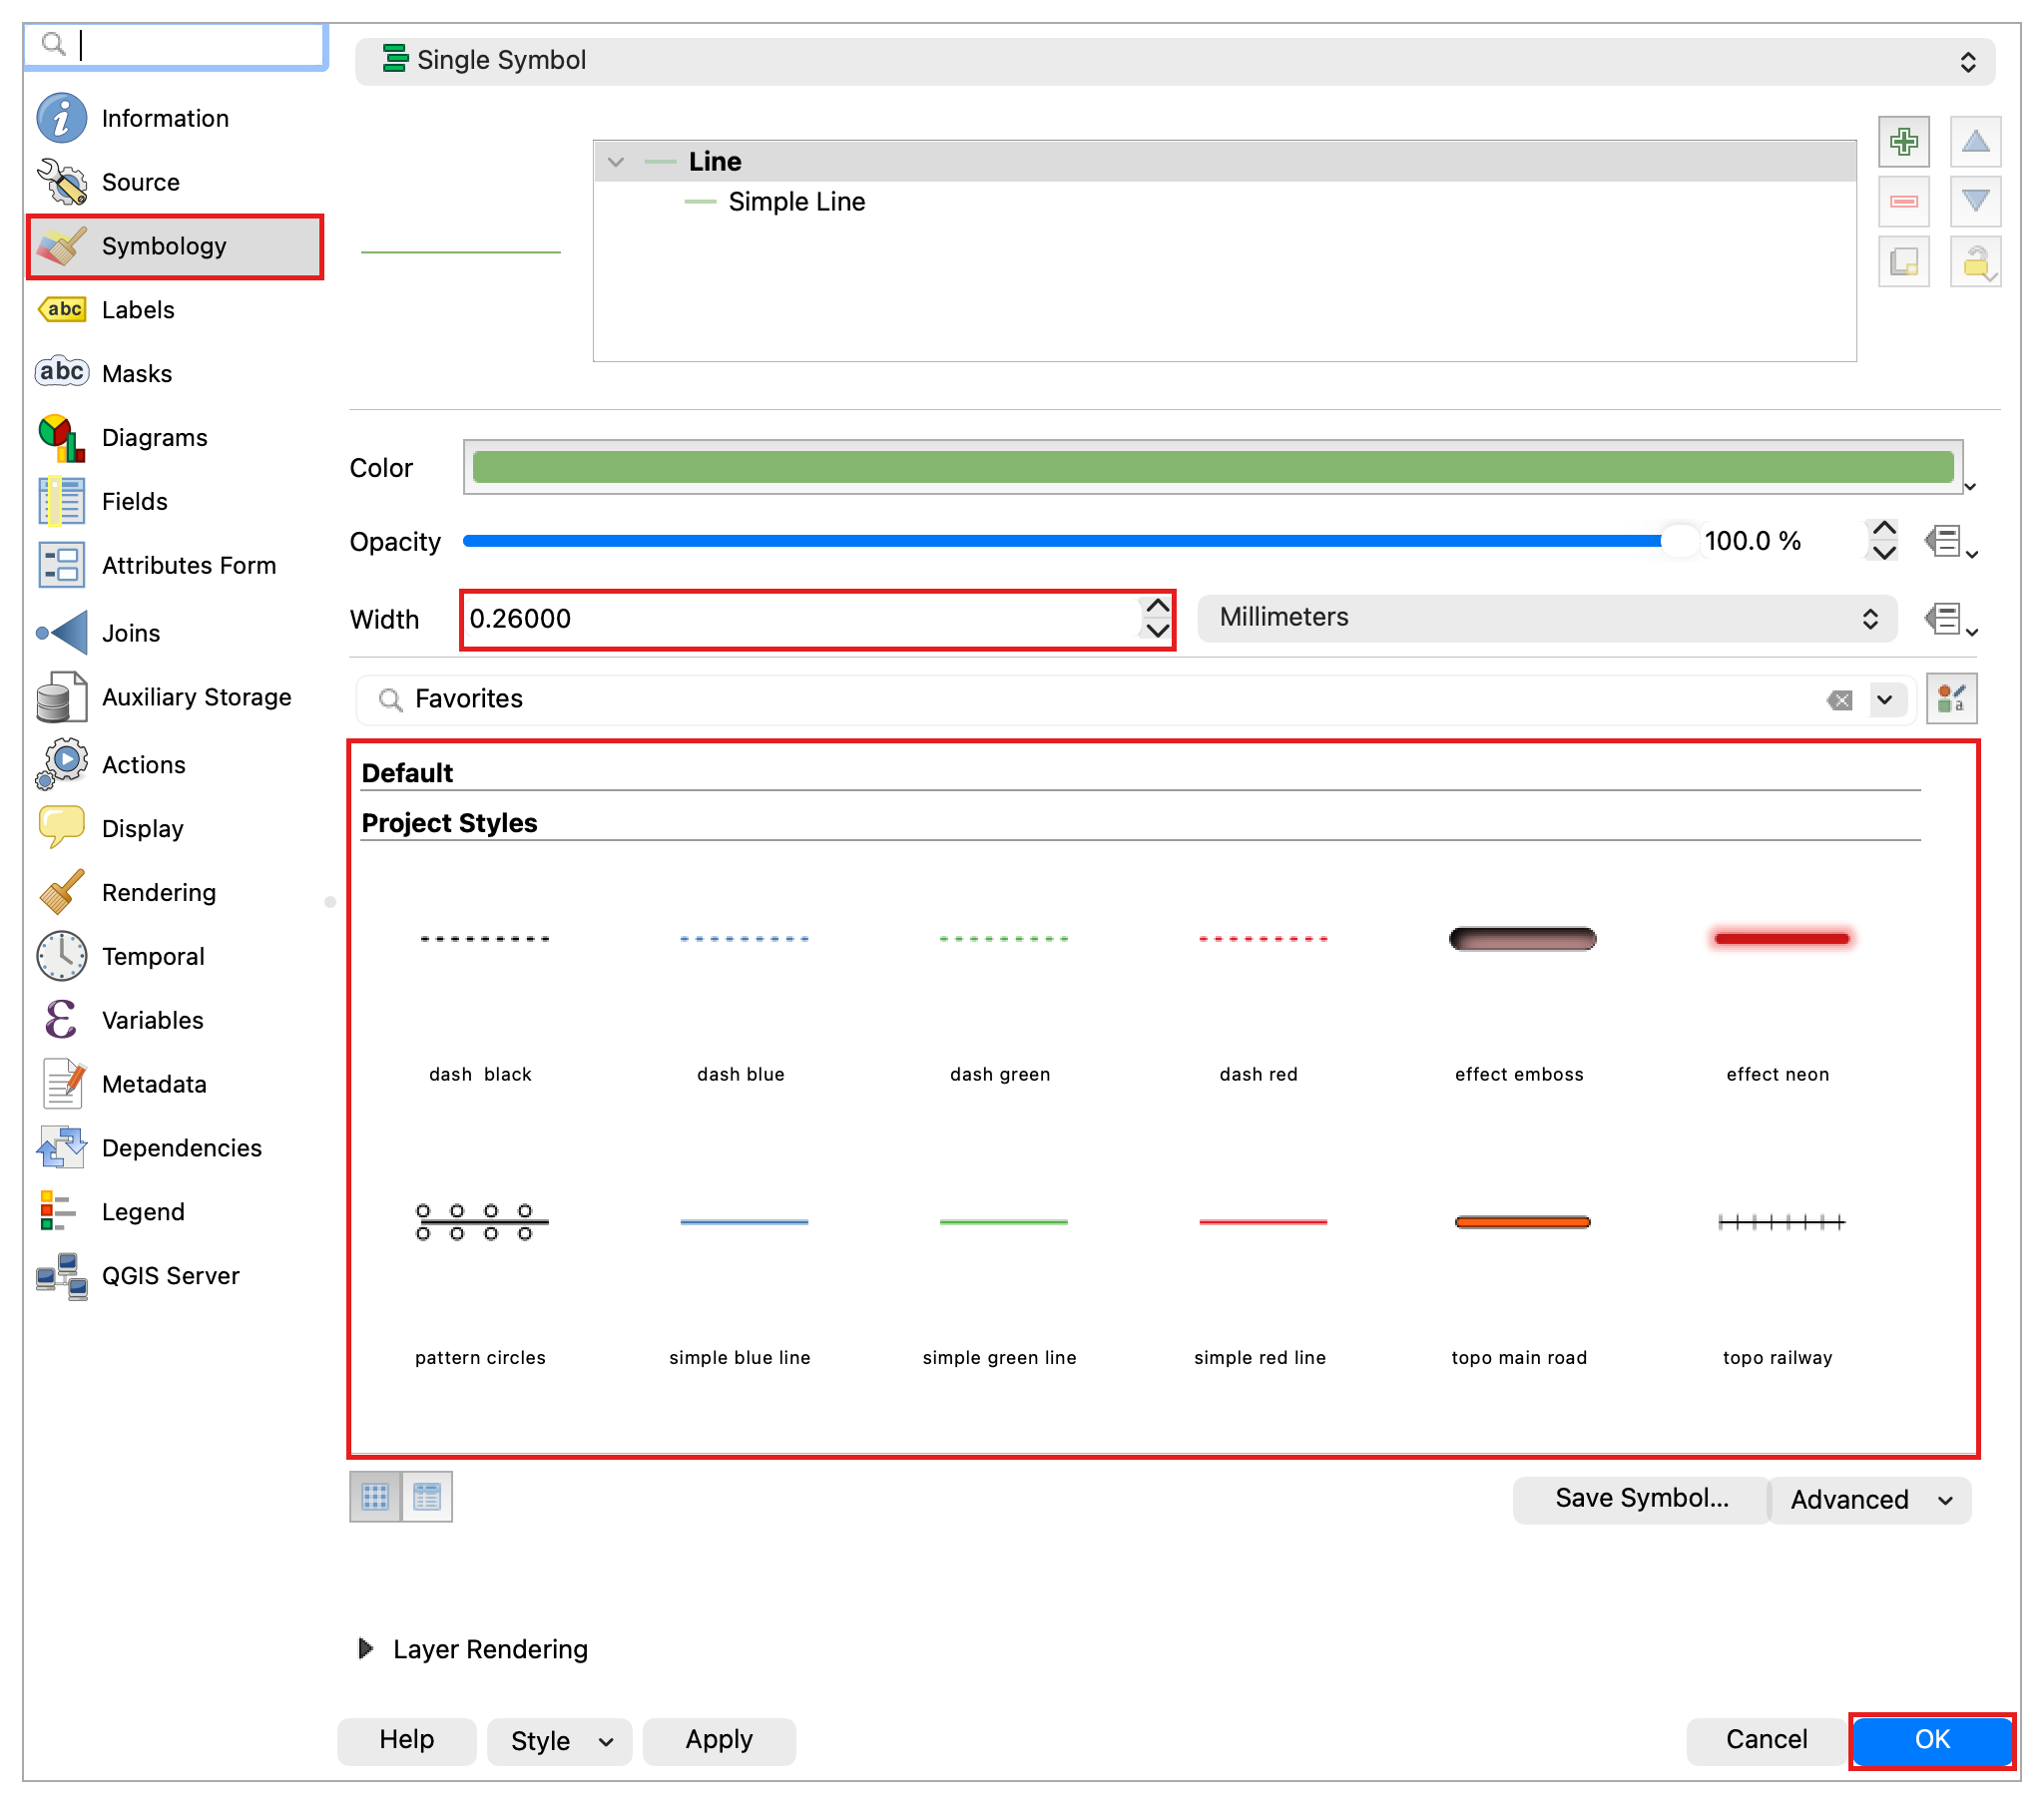Switch symbol list to icon grid view
This screenshot has width=2044, height=1804.
point(375,1496)
